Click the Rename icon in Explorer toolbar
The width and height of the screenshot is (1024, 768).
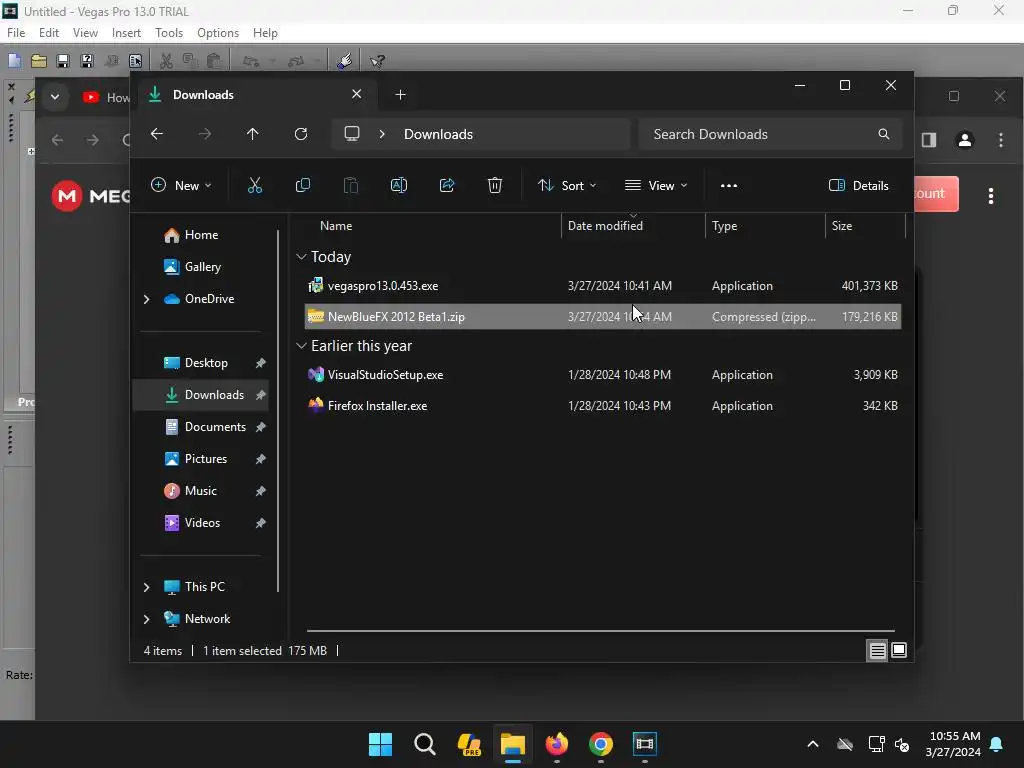click(x=398, y=185)
